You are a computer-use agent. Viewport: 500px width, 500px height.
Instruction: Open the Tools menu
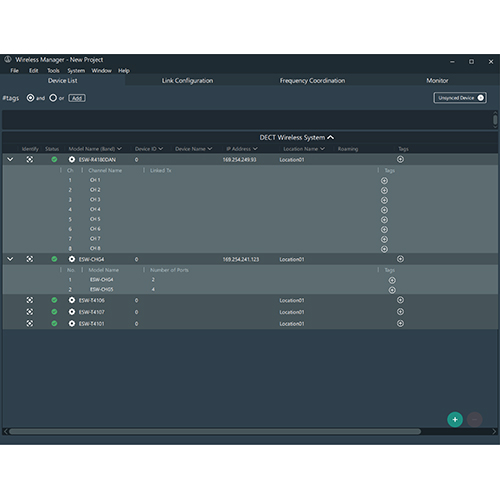53,71
